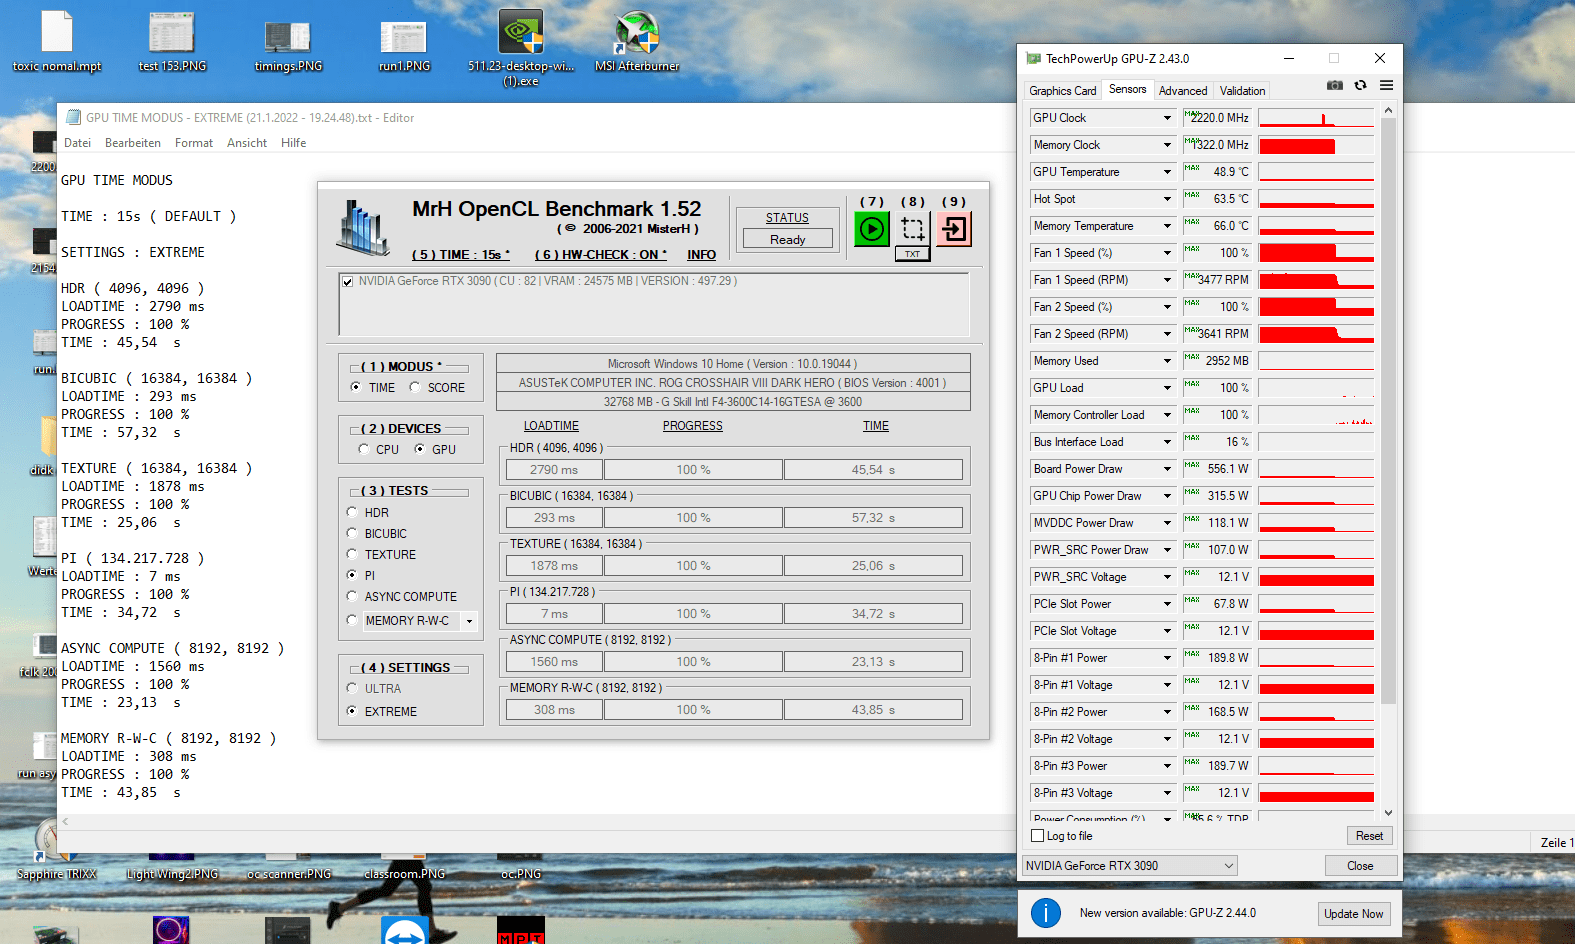Click GPU-Z Reset button
This screenshot has height=944, width=1575.
click(x=1369, y=836)
